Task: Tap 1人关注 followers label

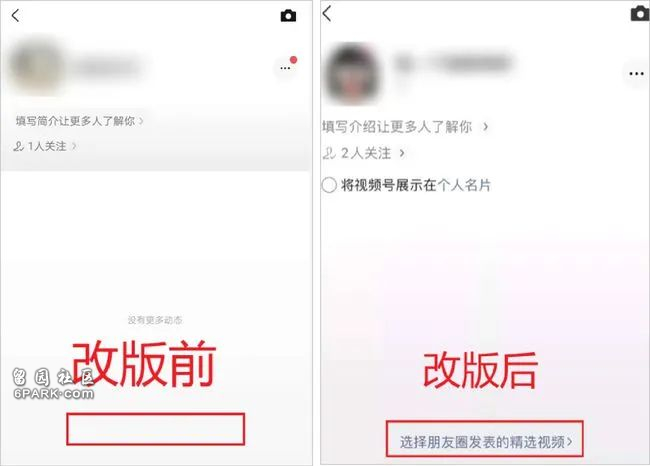Action: point(47,146)
